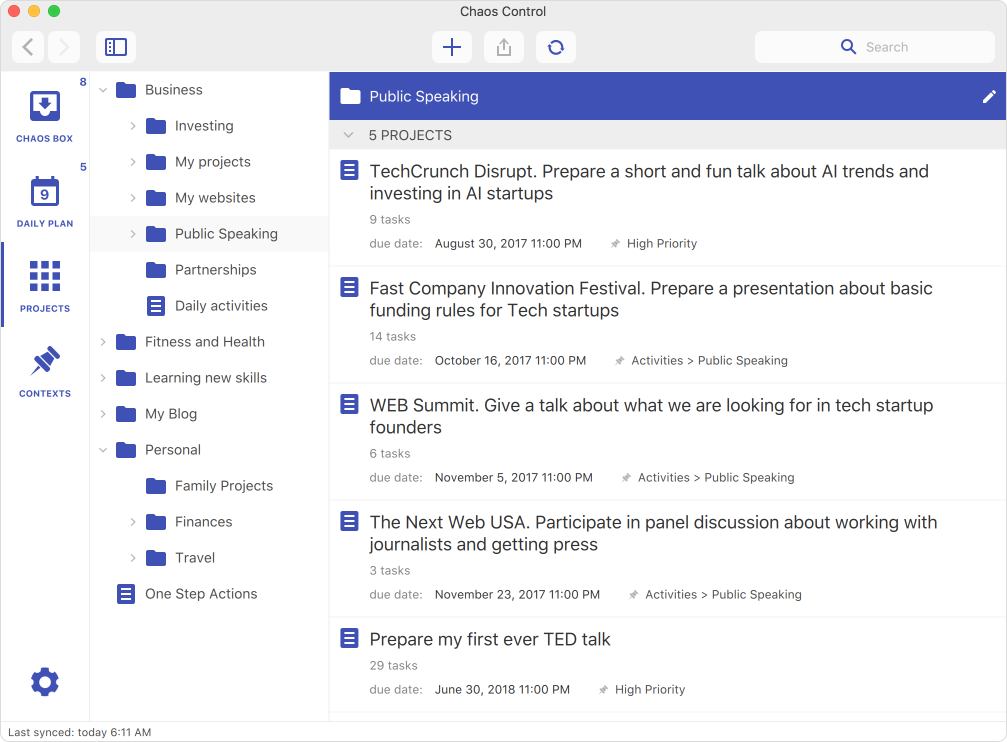Viewport: 1007px width, 742px height.
Task: Click the November 5, 2017 due date
Action: click(514, 477)
